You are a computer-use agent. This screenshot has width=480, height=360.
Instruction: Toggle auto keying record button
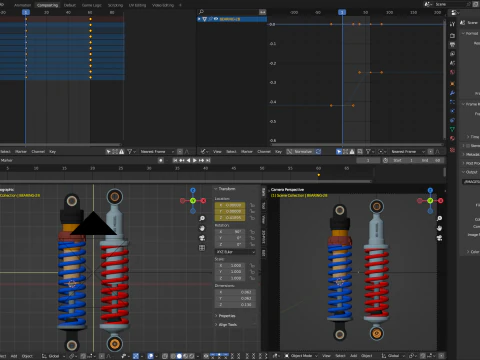tap(161, 160)
